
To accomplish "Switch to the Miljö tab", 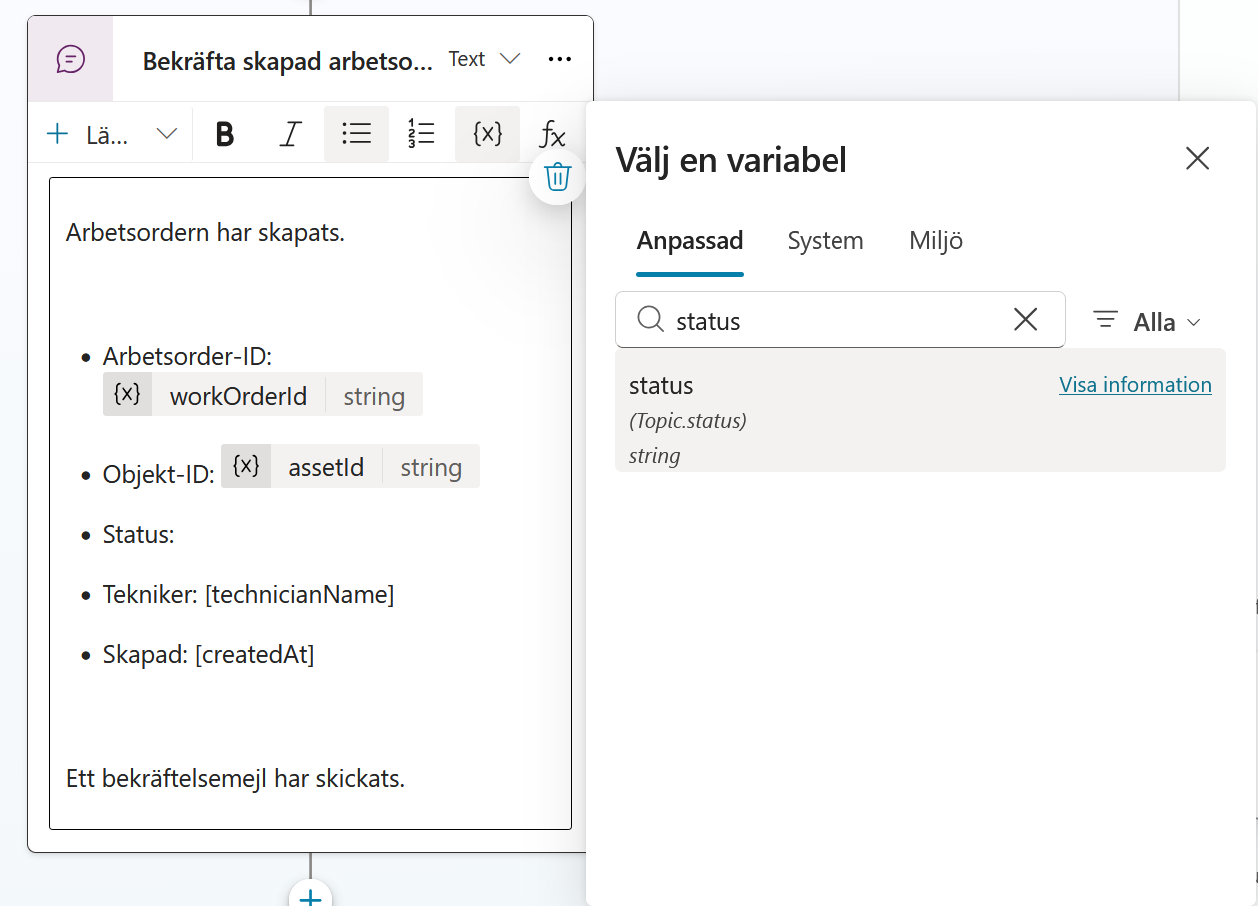I will click(x=936, y=241).
